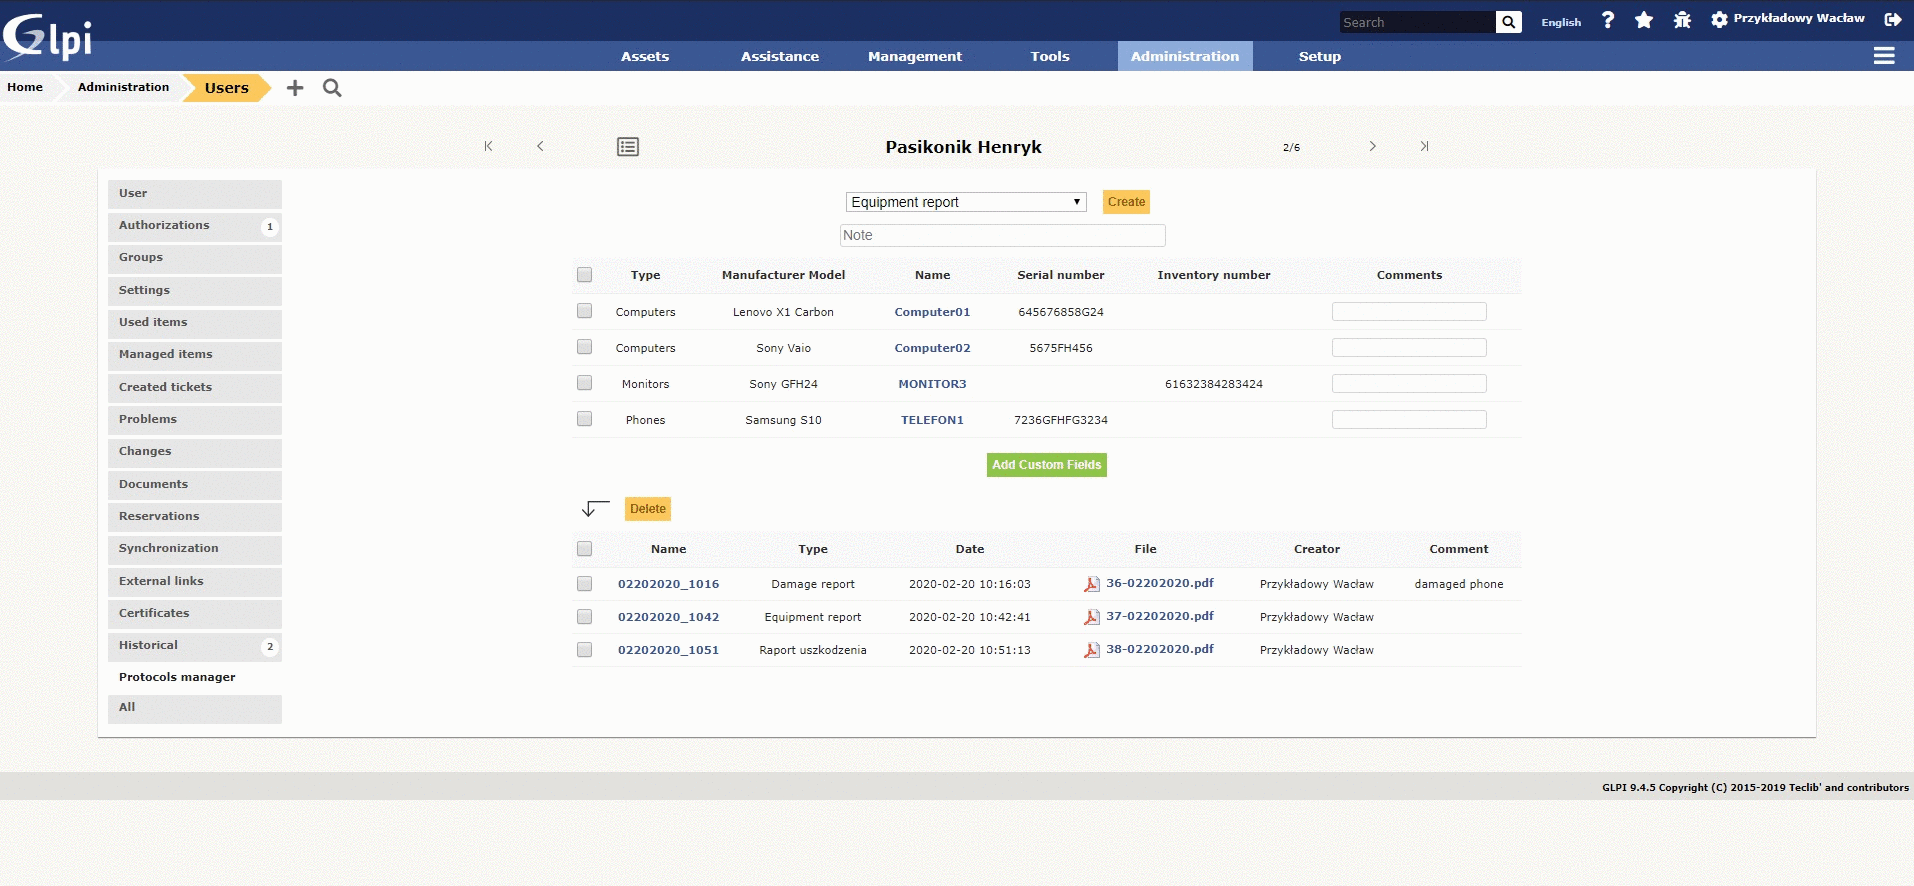Focus the header Search field
Viewport: 1914px width, 886px height.
point(1418,22)
